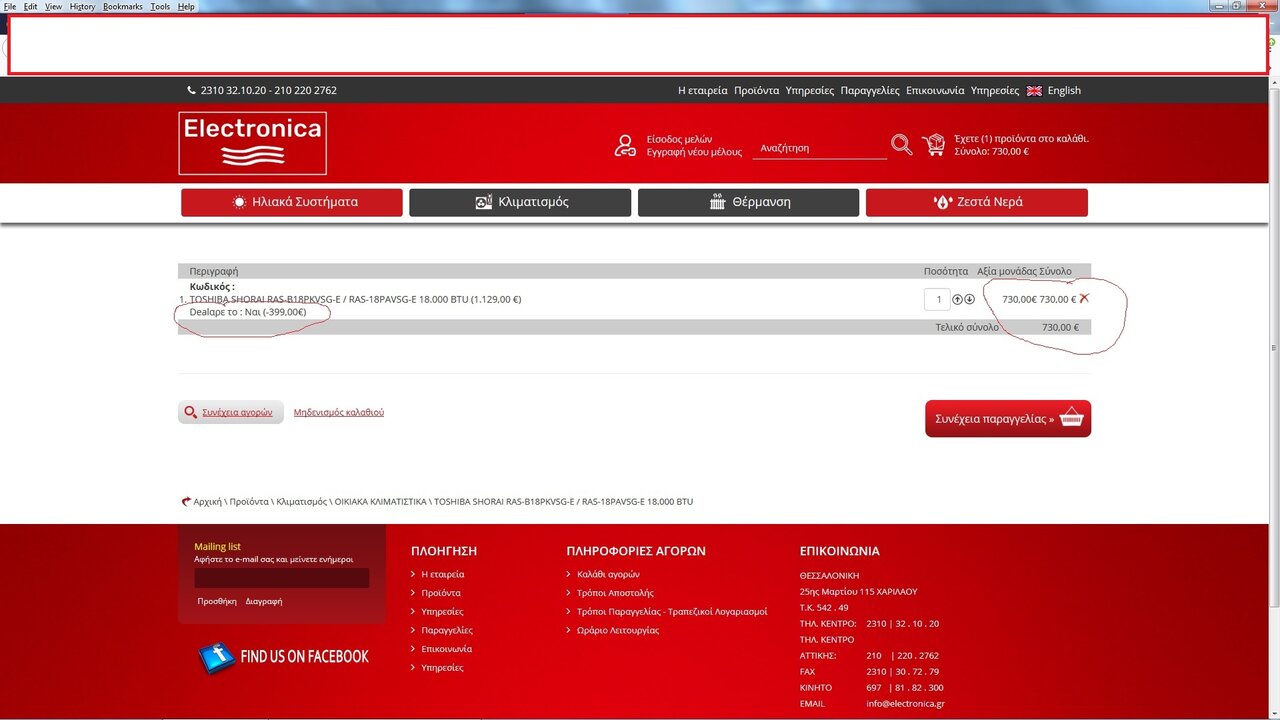Image resolution: width=1280 pixels, height=720 pixels.
Task: Click Εγγραφή νέου μέλους link
Action: point(694,152)
